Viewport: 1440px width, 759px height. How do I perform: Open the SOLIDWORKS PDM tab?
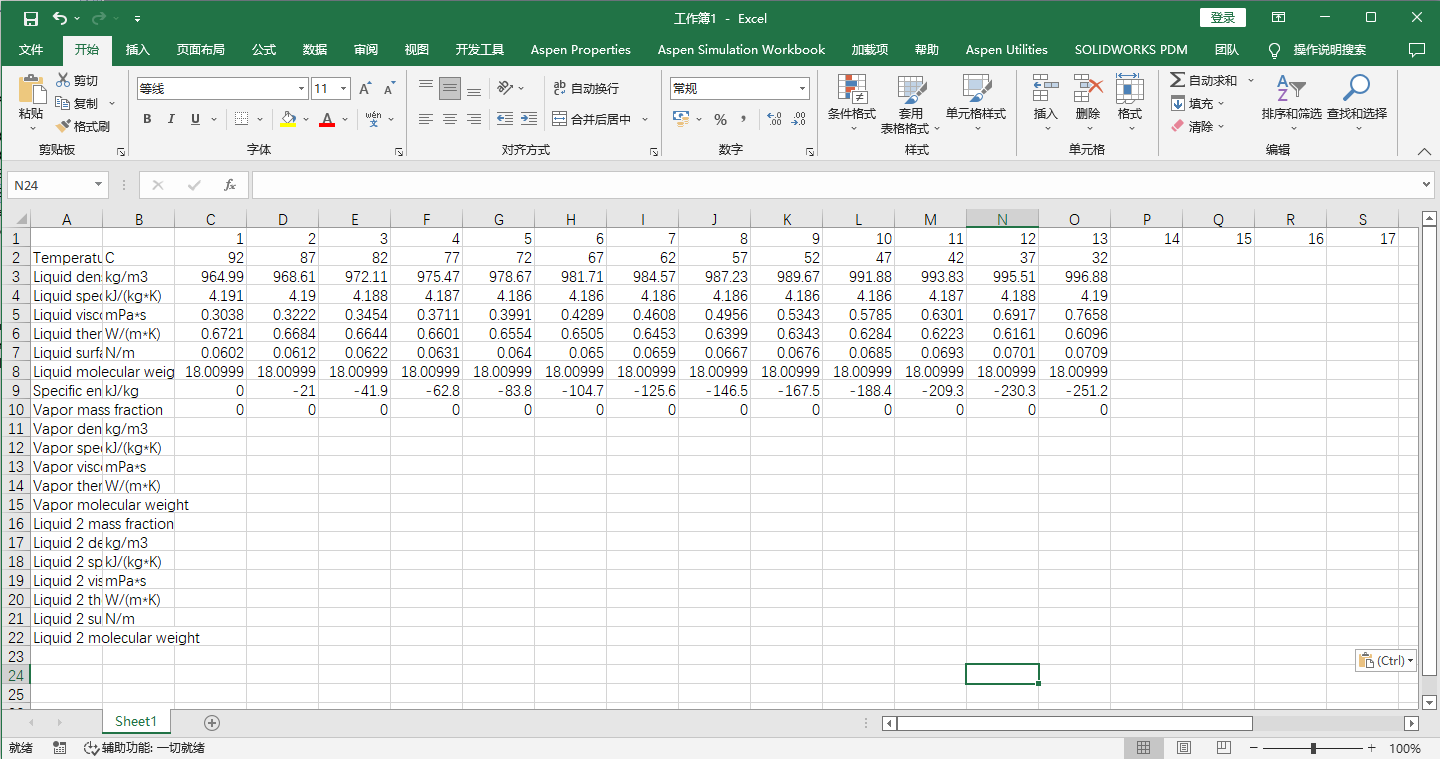click(x=1131, y=49)
